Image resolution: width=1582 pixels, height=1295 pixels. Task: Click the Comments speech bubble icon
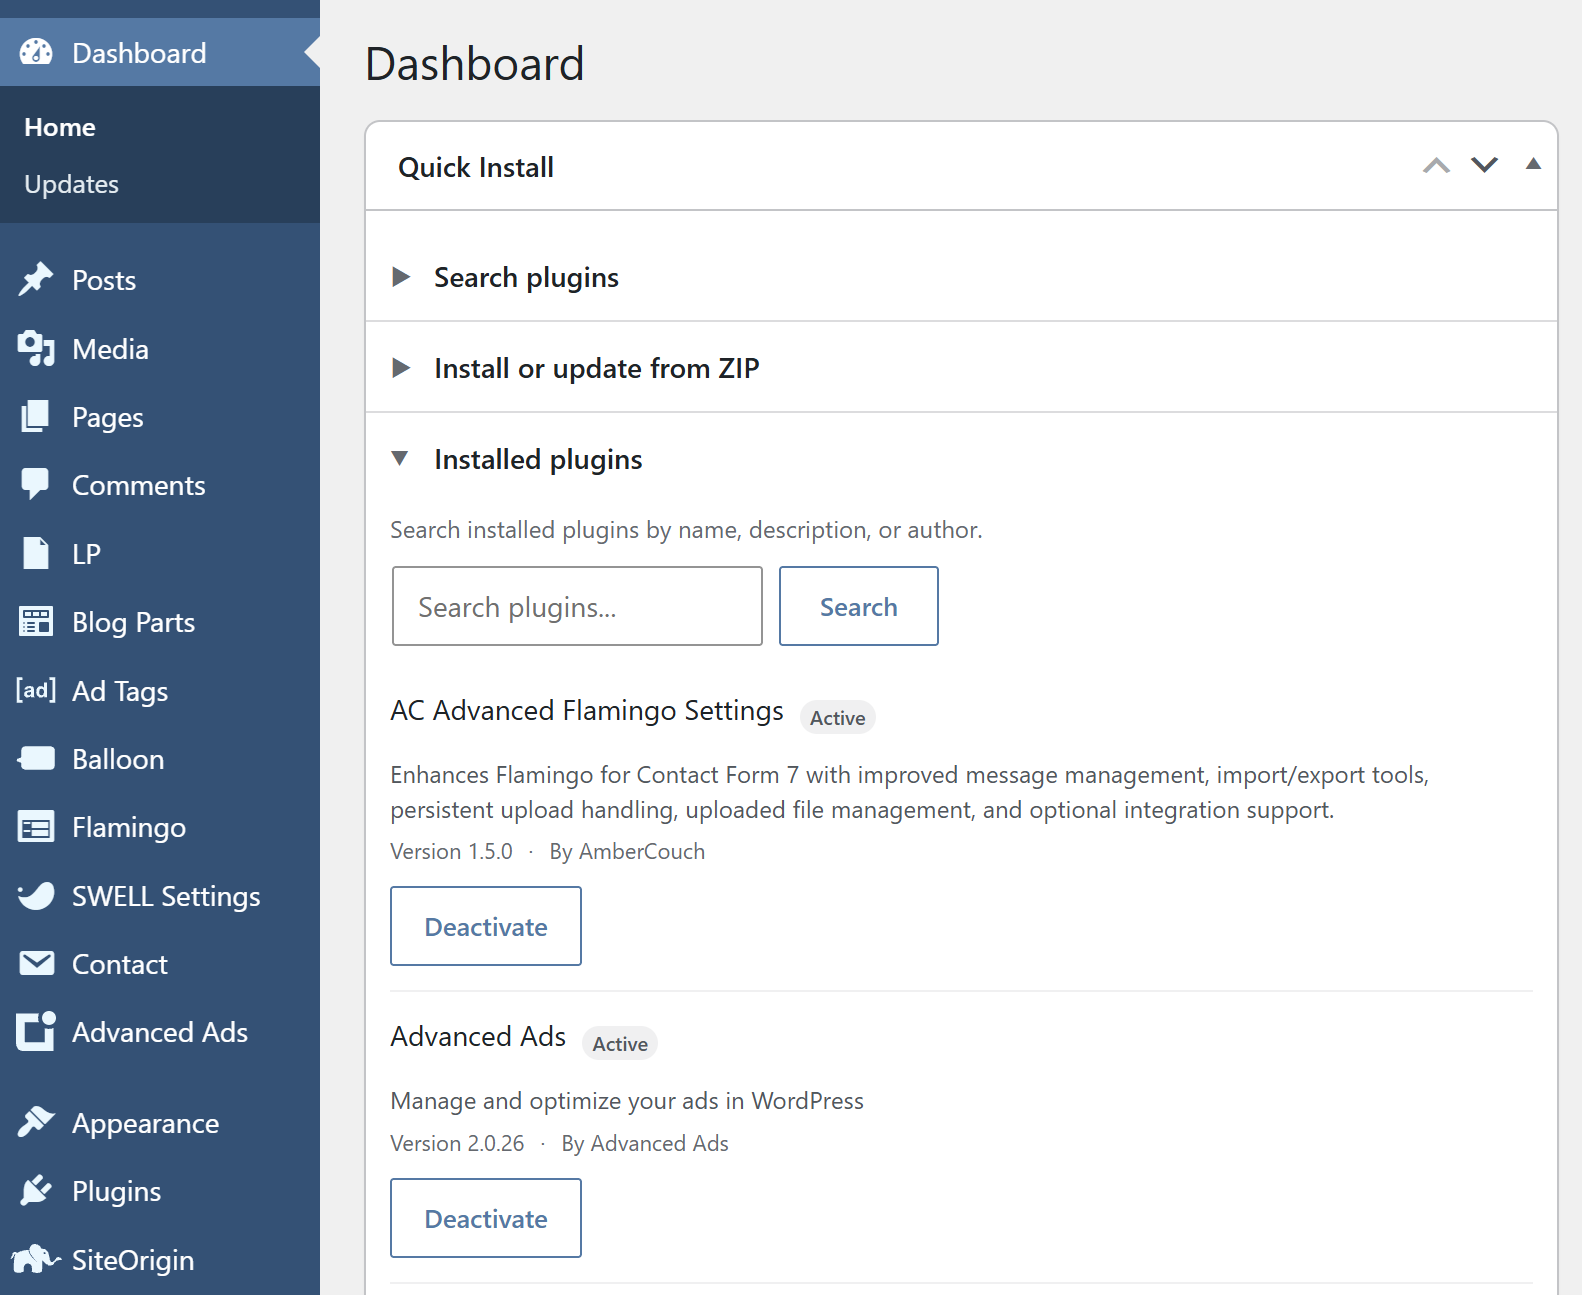(x=36, y=484)
